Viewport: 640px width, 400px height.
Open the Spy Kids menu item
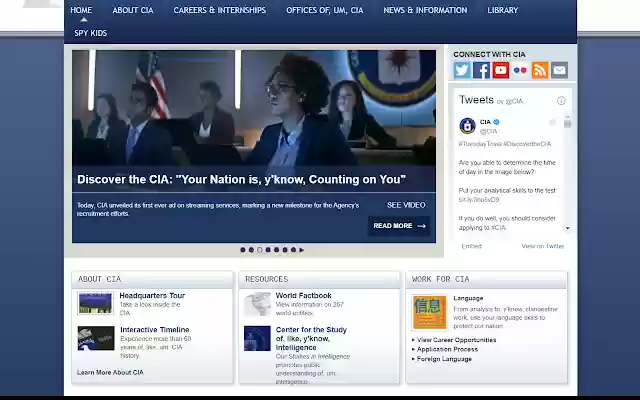click(91, 33)
